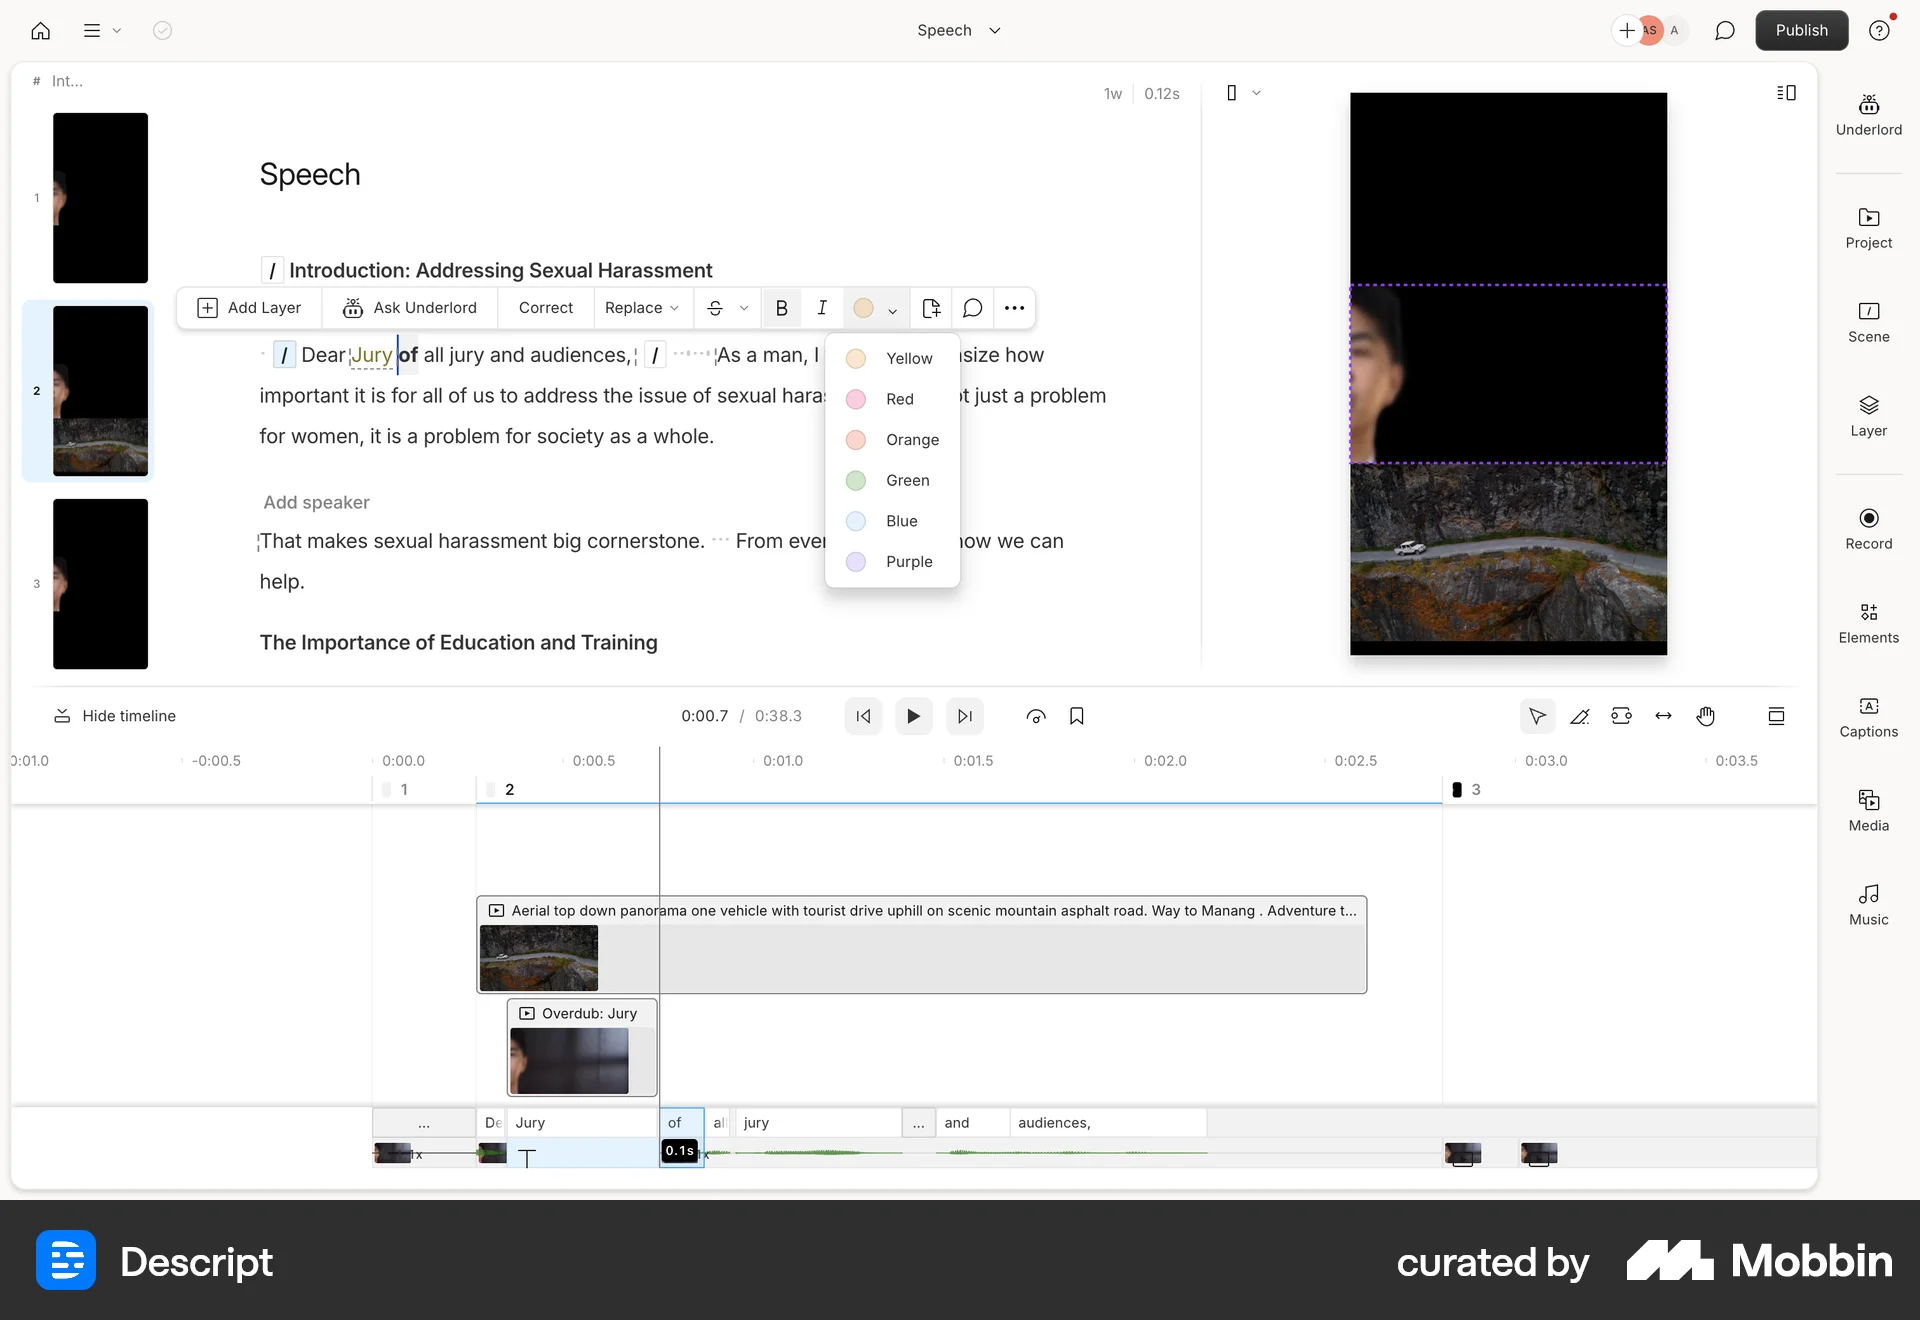Open the Underlord panel
The height and width of the screenshot is (1320, 1920).
click(x=1868, y=114)
